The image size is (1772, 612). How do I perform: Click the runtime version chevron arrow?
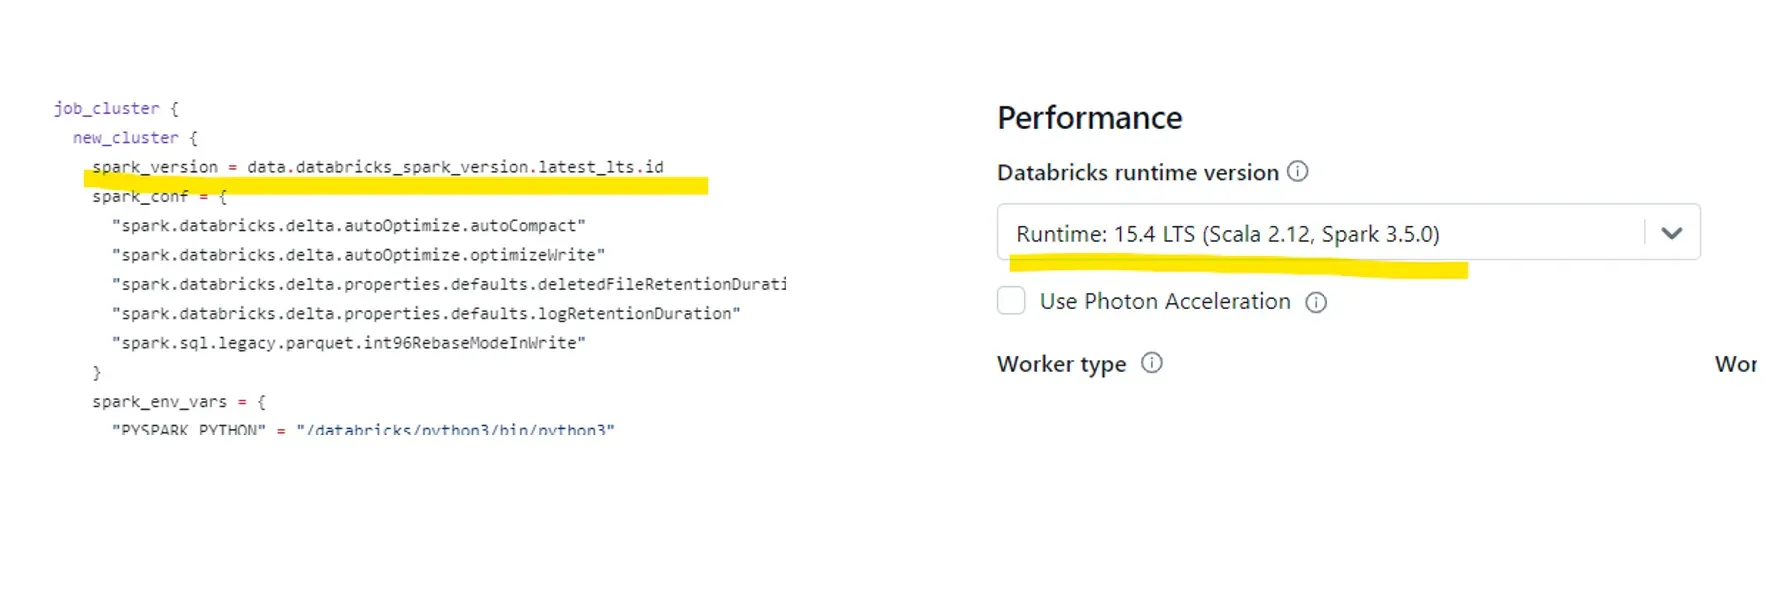pyautogui.click(x=1671, y=234)
